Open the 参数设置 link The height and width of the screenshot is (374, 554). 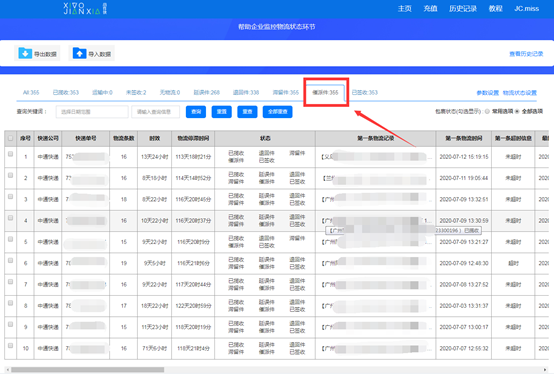pos(488,93)
